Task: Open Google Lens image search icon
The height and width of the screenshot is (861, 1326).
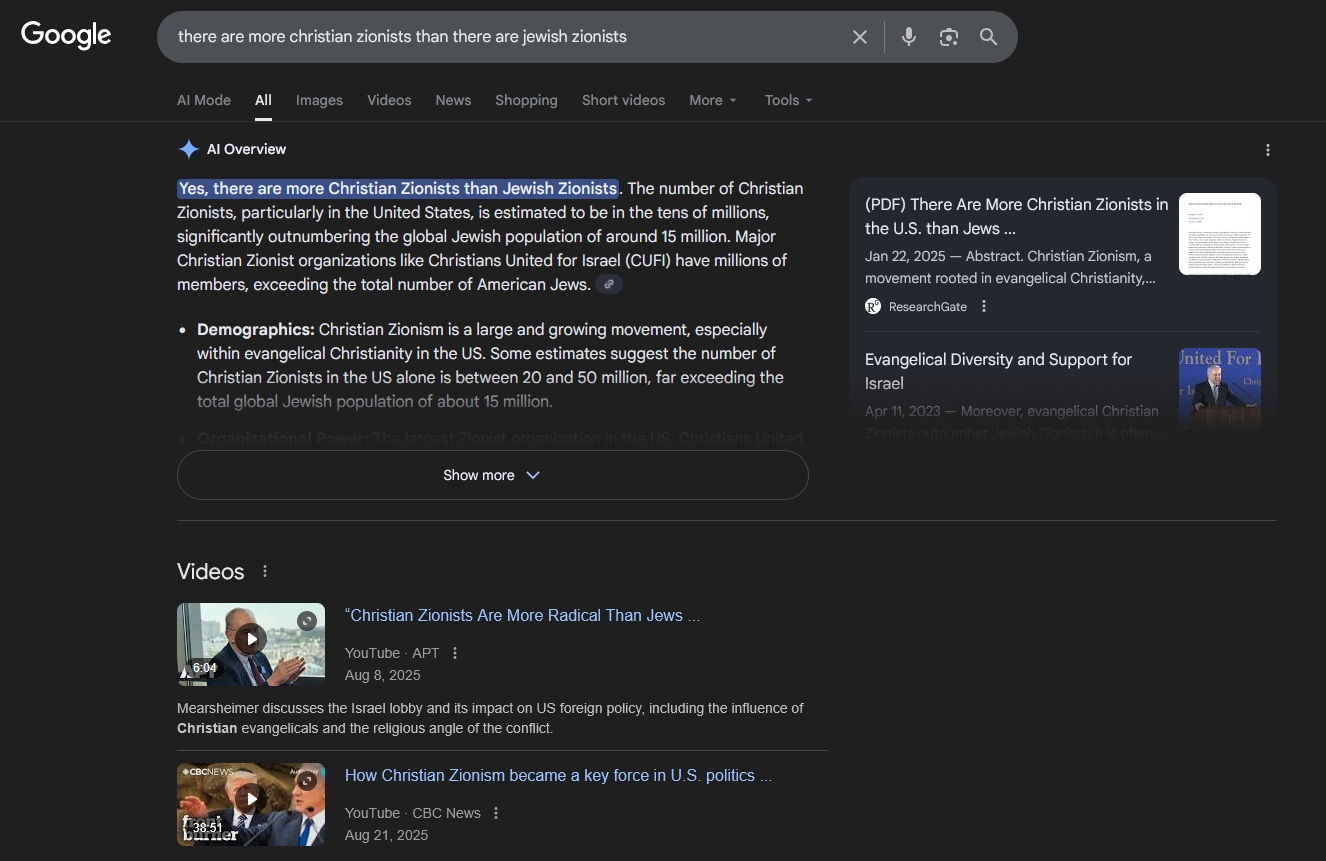Action: [949, 37]
